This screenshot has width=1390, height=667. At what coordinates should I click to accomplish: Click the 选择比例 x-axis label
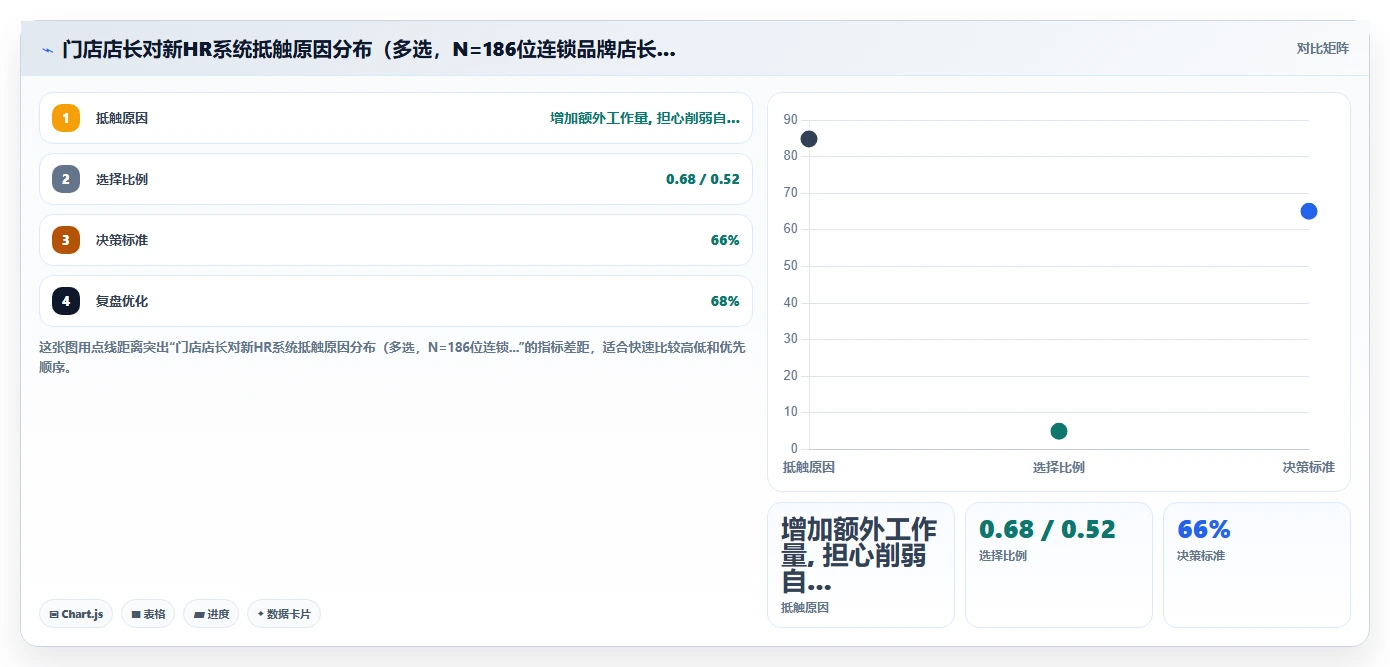tap(1059, 467)
